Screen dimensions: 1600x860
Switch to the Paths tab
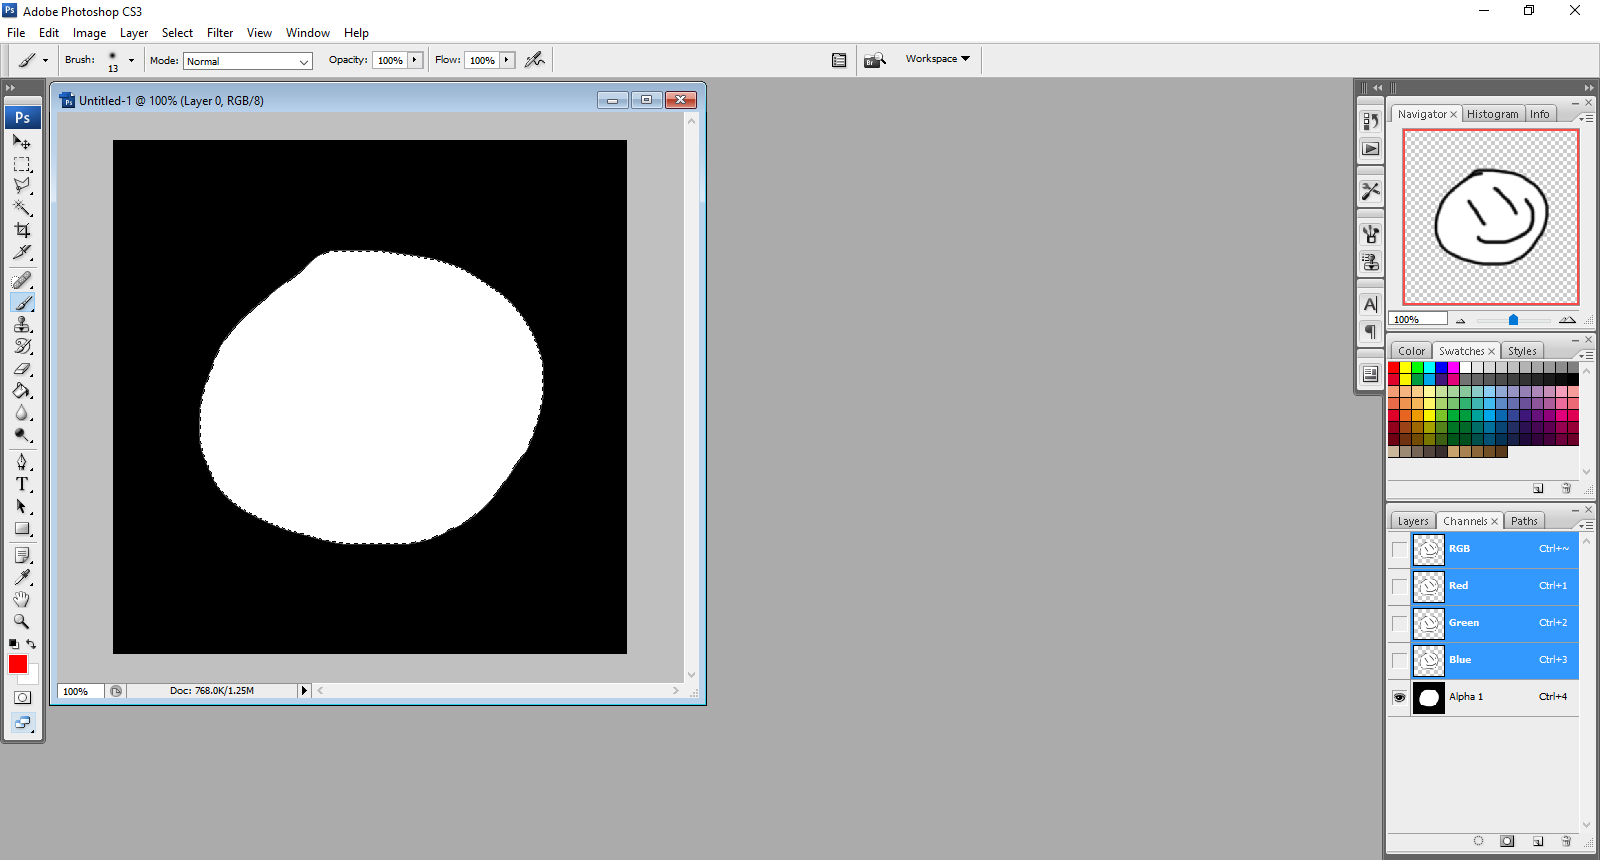(1524, 521)
